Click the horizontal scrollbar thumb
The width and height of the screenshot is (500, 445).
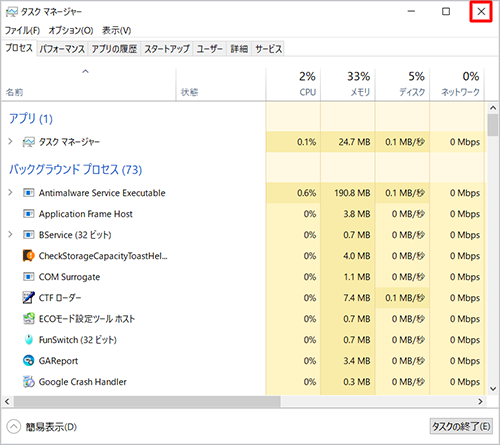[x=147, y=402]
